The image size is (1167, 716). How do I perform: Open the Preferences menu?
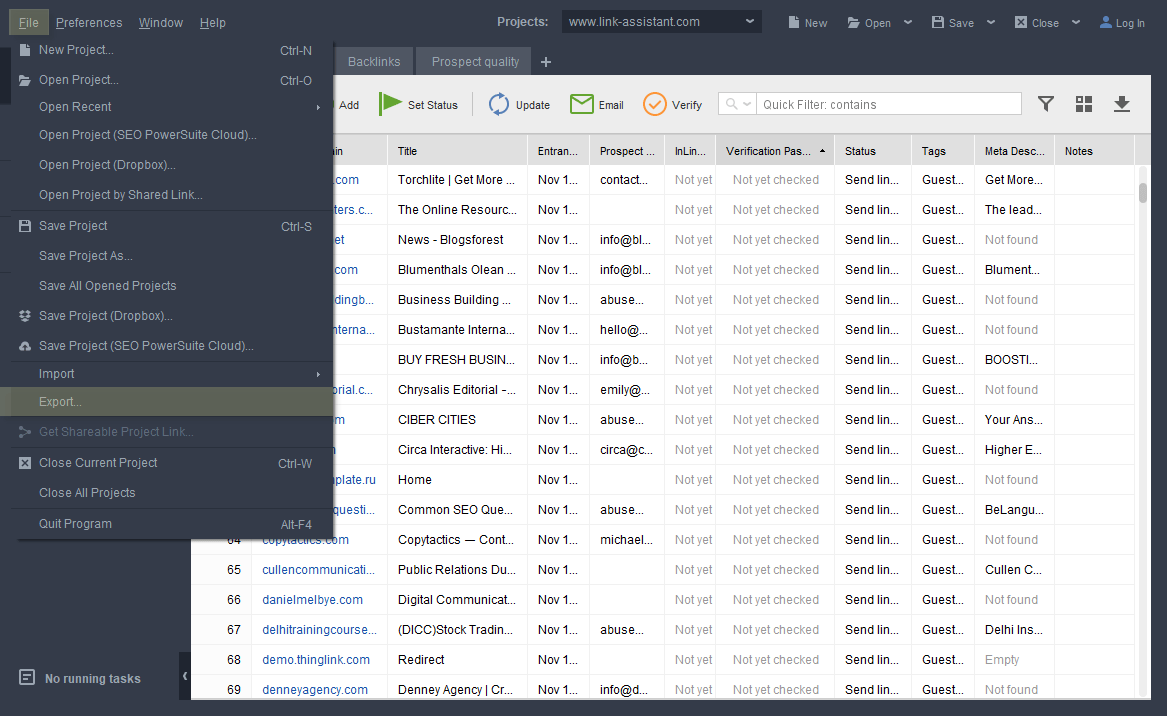point(89,22)
